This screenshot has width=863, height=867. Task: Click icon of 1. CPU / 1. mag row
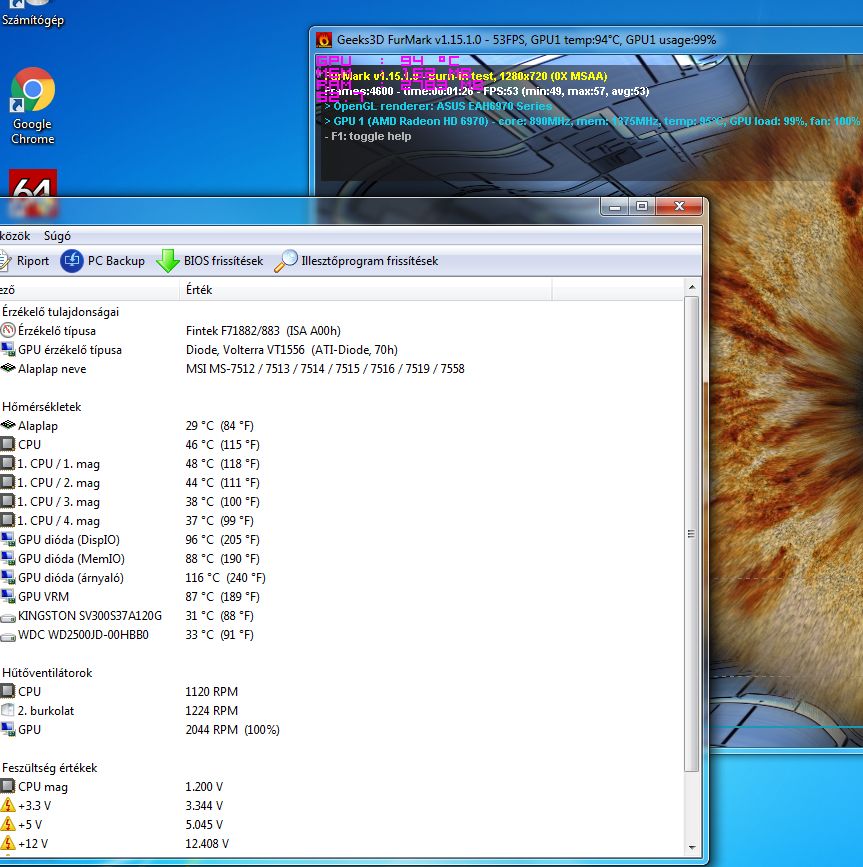click(8, 463)
